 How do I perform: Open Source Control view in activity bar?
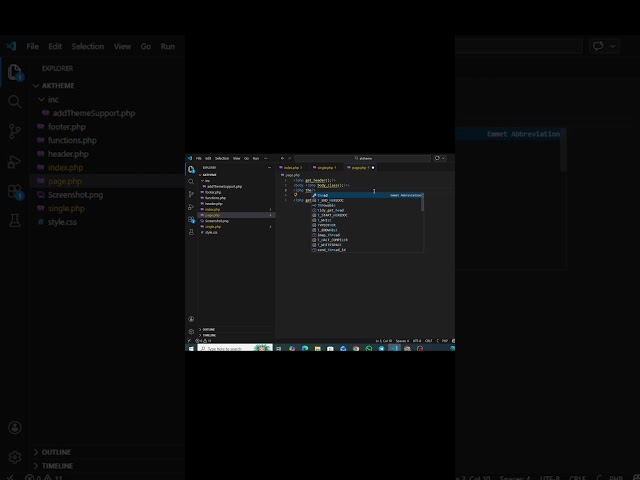click(191, 194)
